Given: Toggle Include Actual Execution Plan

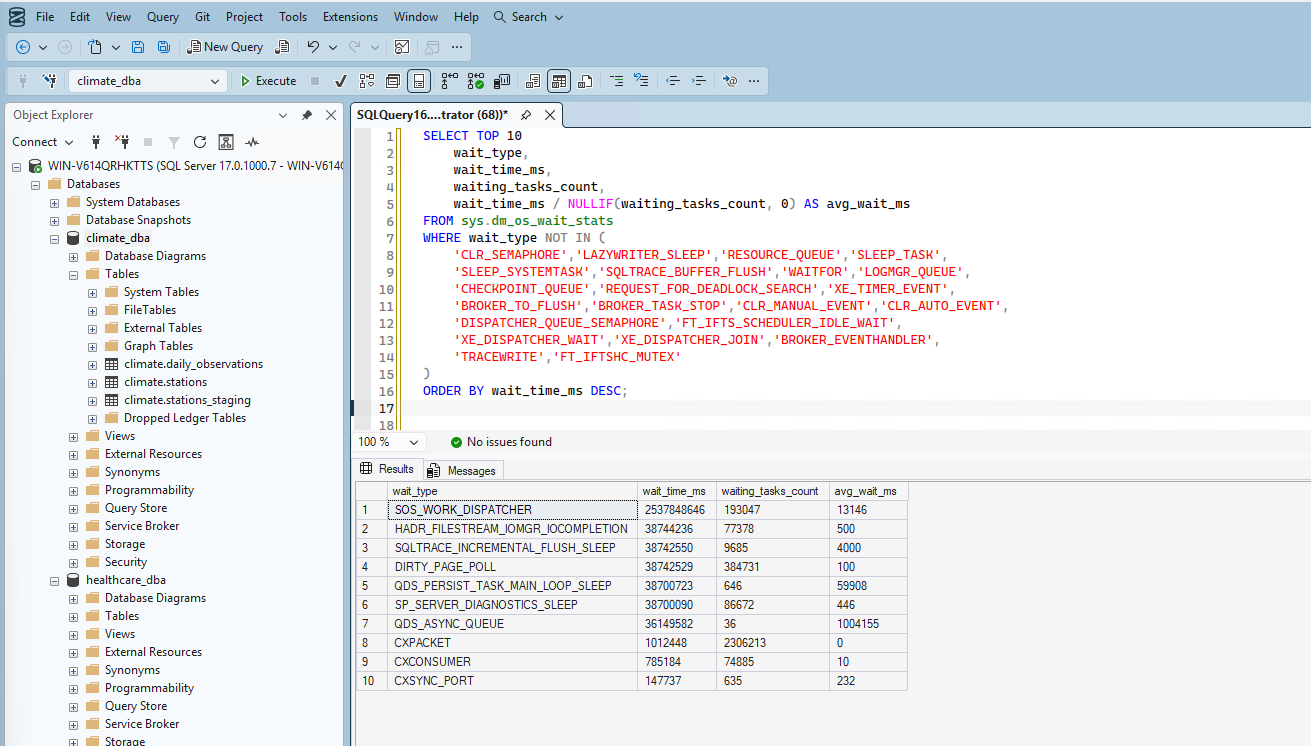Looking at the screenshot, I should tap(450, 81).
